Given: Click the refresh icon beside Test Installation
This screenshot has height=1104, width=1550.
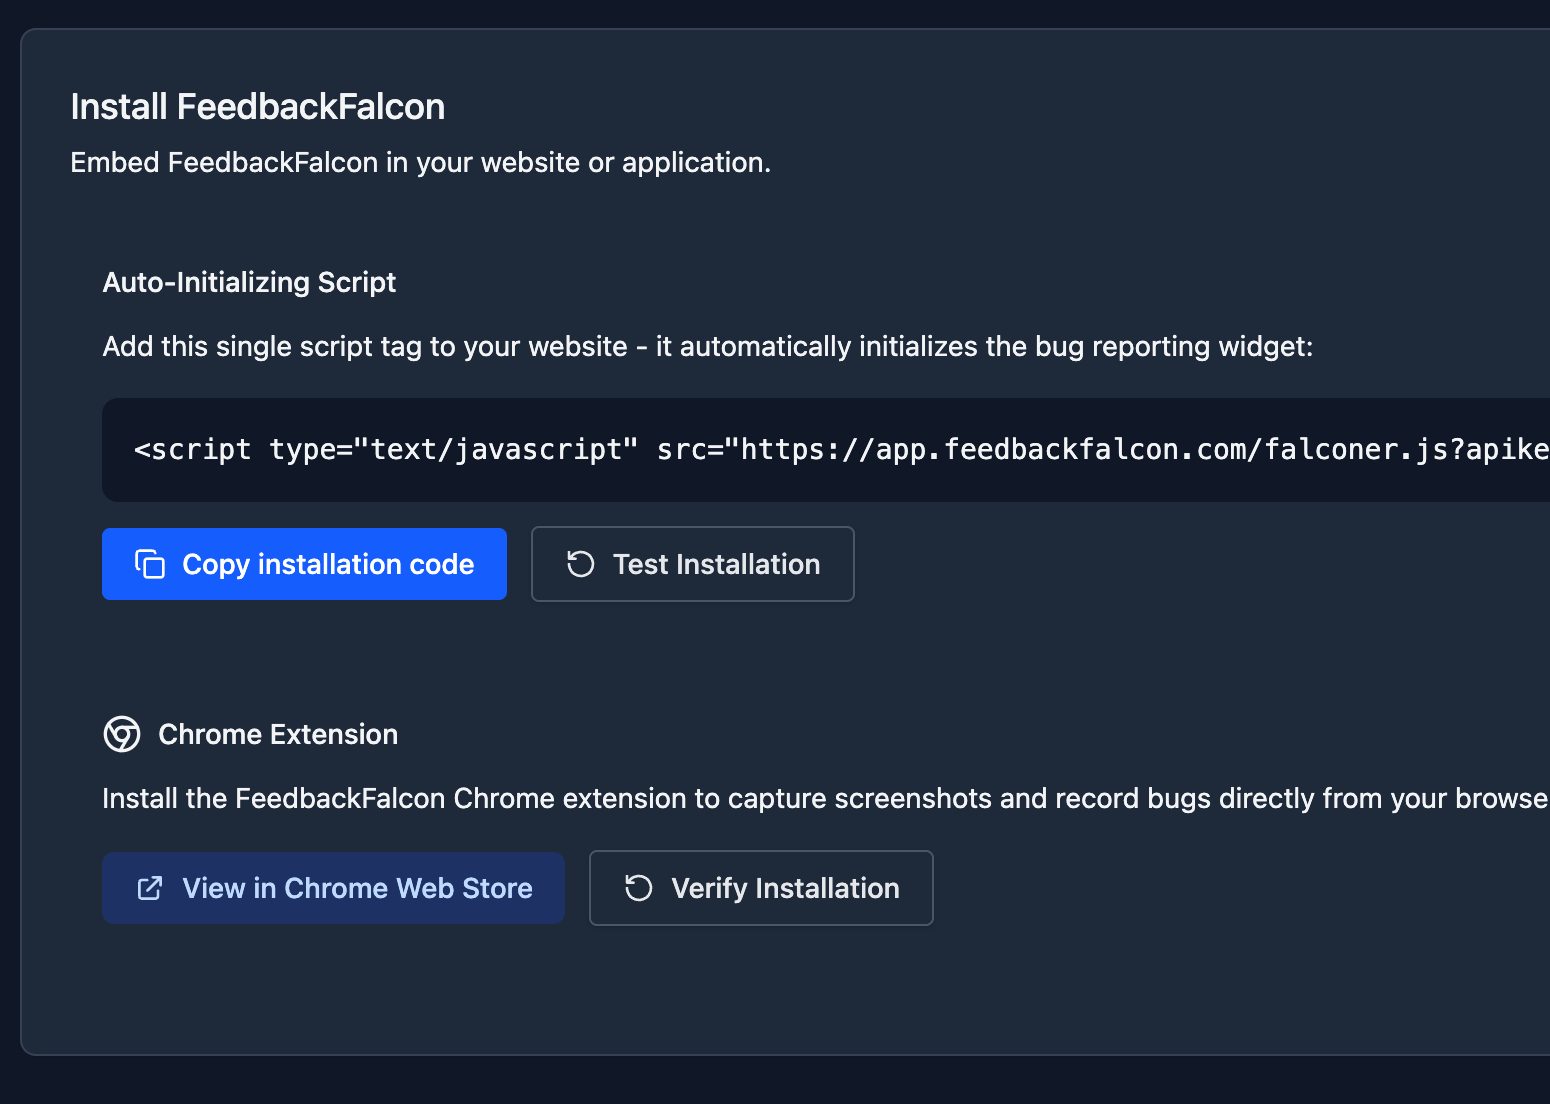Looking at the screenshot, I should point(580,564).
